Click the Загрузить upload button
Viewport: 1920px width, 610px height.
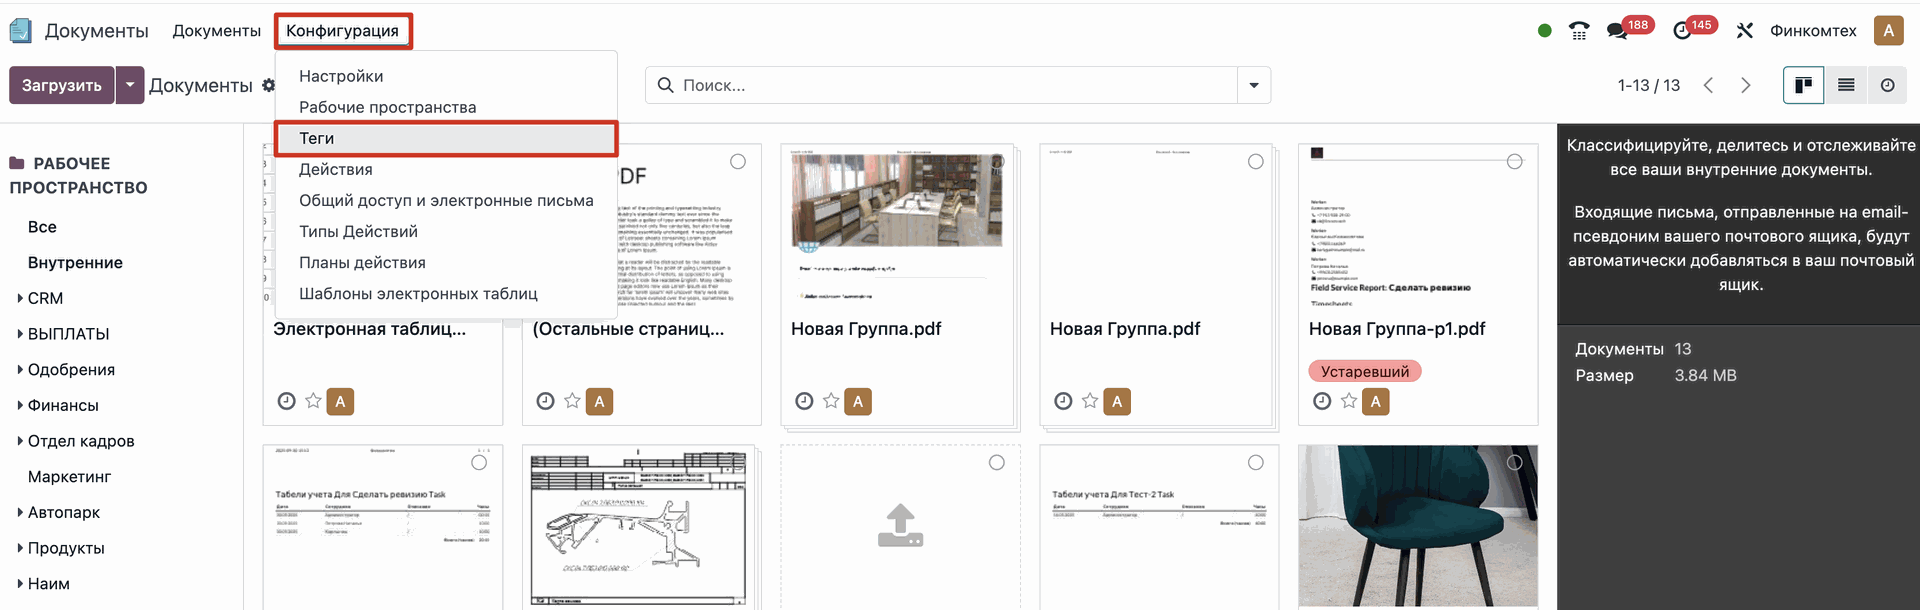click(62, 85)
